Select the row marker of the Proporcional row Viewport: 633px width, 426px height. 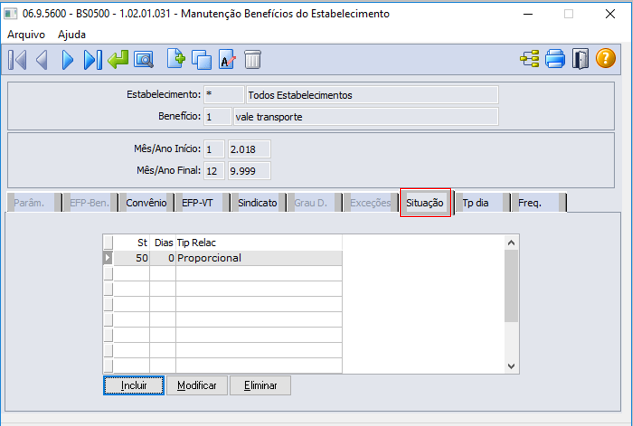108,258
